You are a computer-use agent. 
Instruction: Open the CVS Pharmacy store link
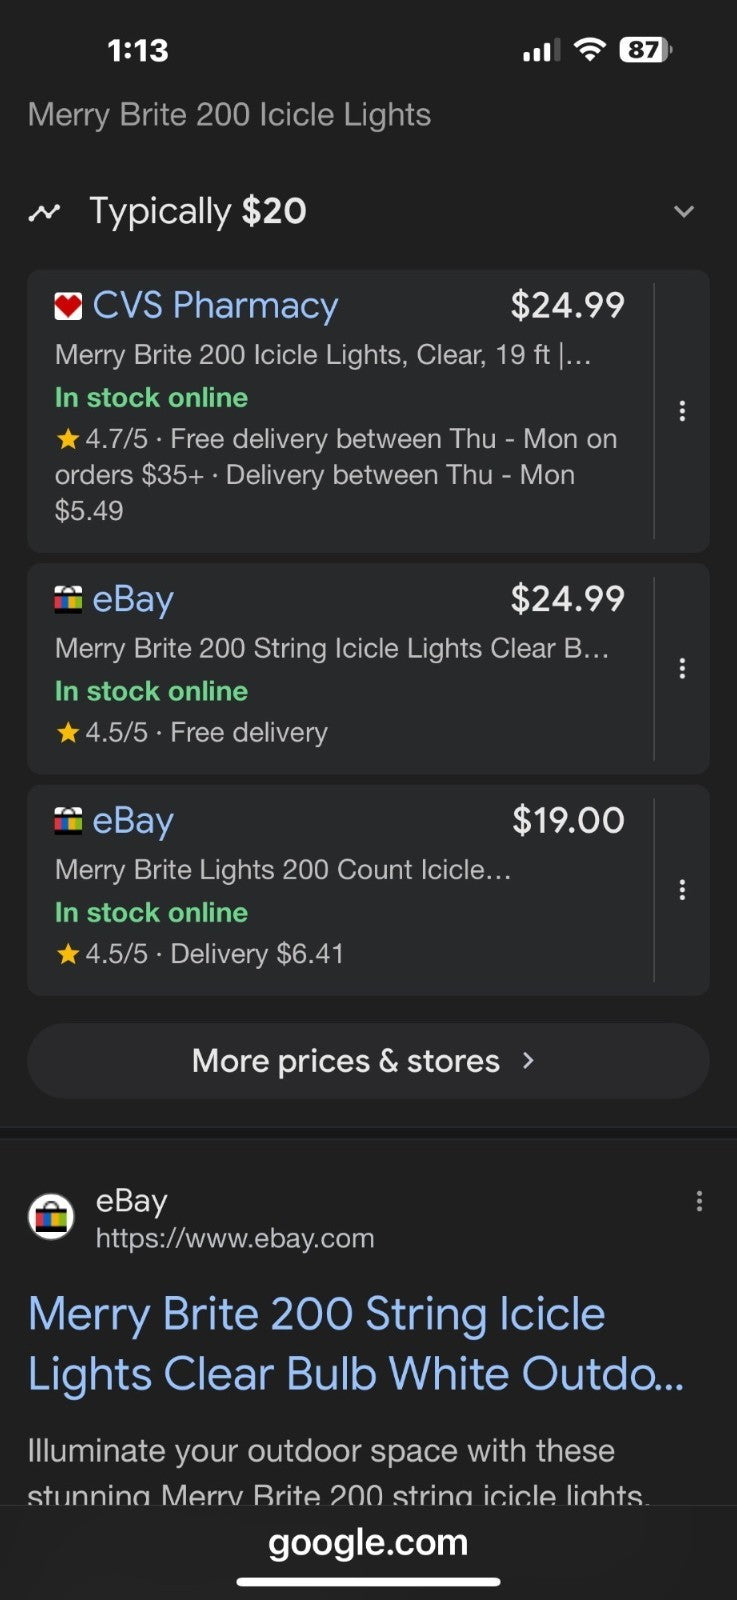[215, 306]
